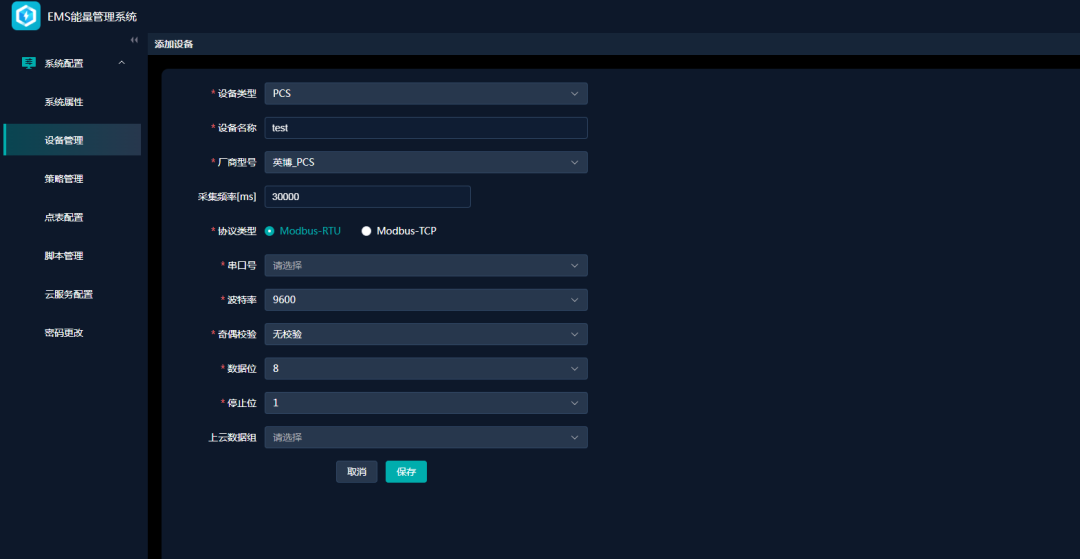Expand the 波特率 9600 dropdown

coord(425,300)
